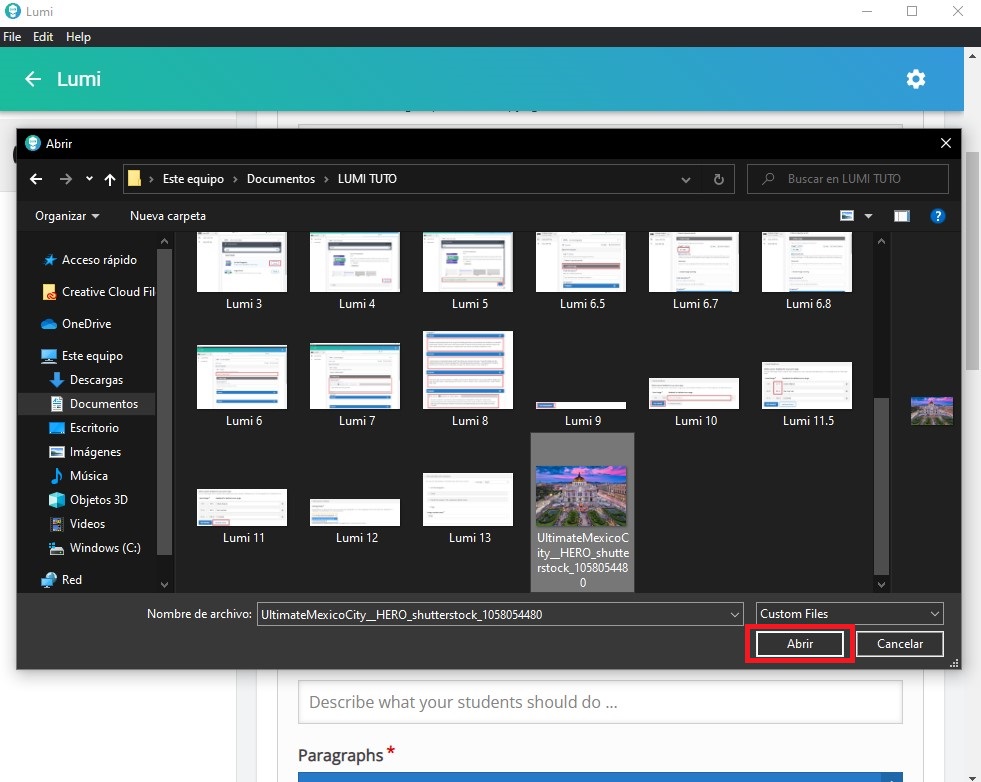Image resolution: width=981 pixels, height=782 pixels.
Task: Open the file dialog help icon
Action: 937,216
